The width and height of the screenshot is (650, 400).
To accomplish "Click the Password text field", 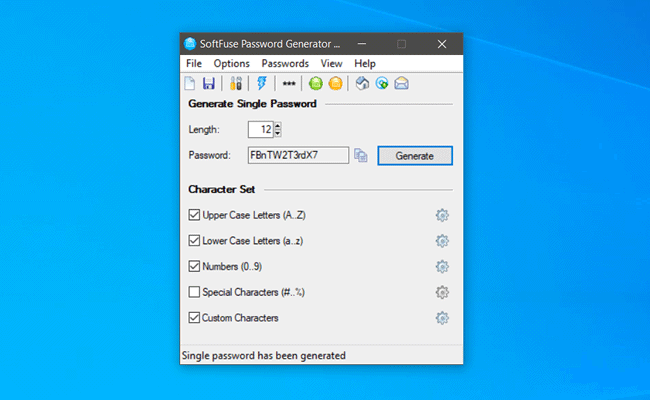I will (x=298, y=155).
